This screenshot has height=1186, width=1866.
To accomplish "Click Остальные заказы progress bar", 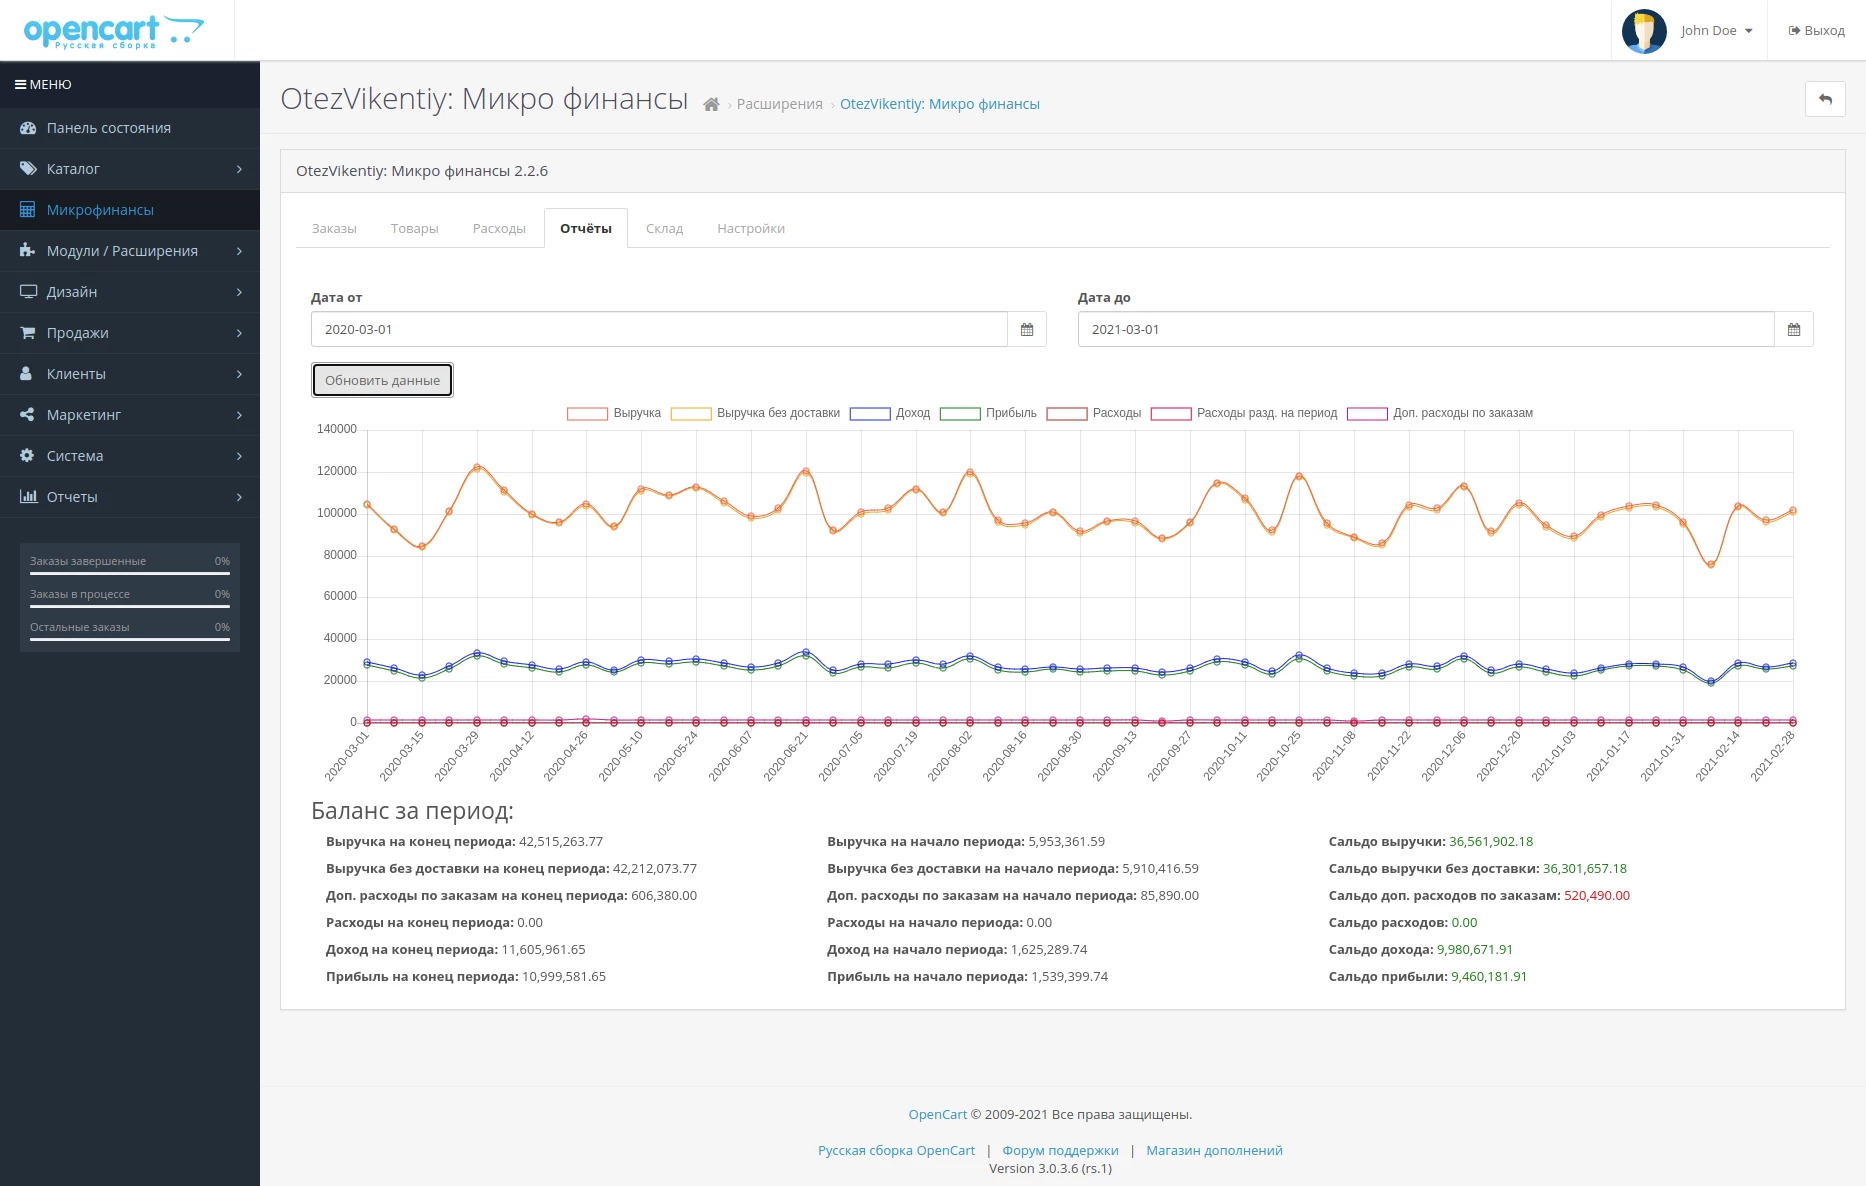I will 130,639.
